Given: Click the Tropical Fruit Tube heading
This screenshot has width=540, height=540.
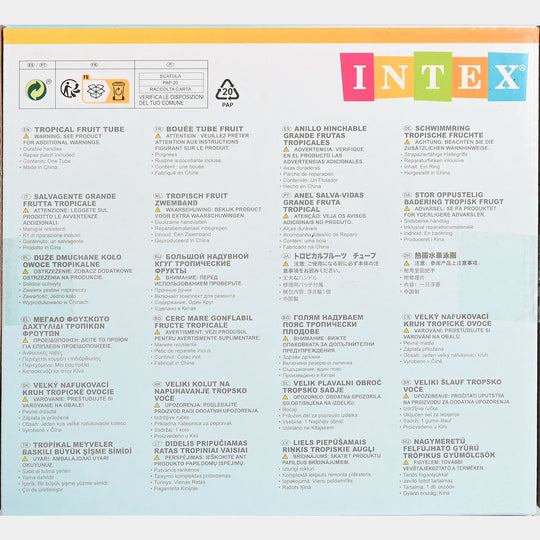Looking at the screenshot, I should pos(79,129).
